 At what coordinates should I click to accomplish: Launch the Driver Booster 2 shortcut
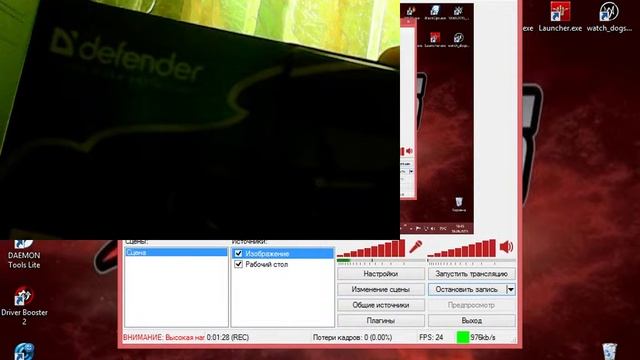click(x=24, y=306)
